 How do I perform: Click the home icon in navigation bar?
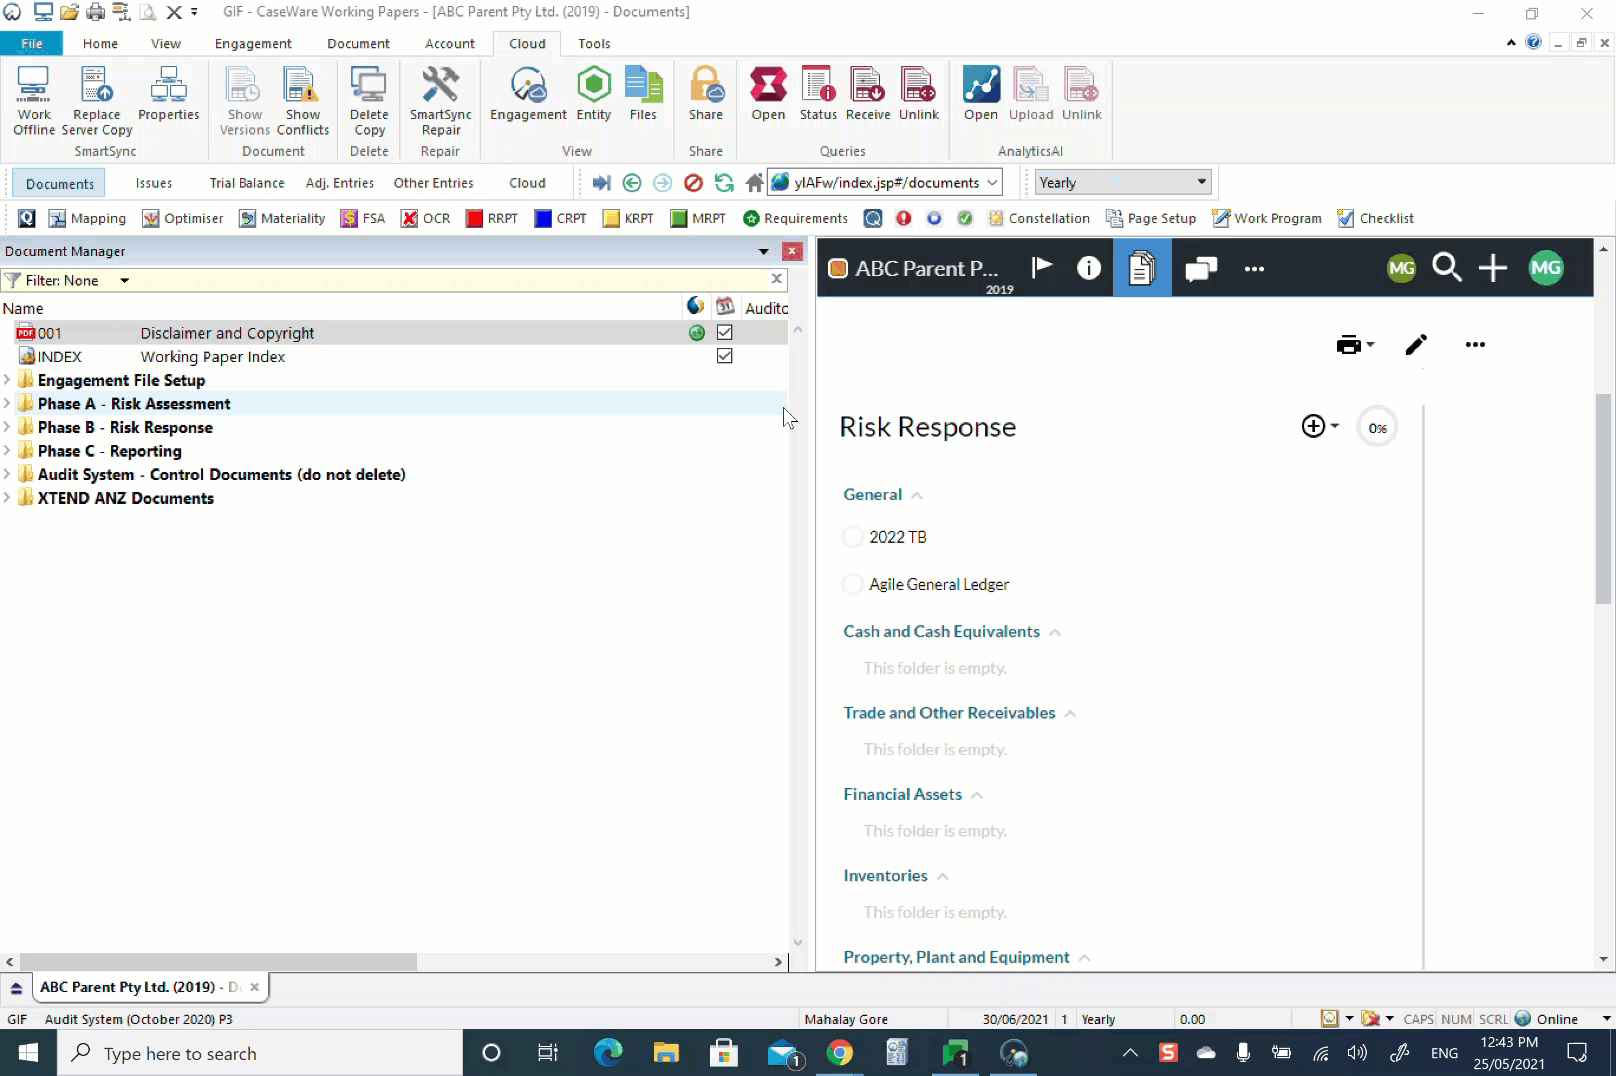pos(754,183)
